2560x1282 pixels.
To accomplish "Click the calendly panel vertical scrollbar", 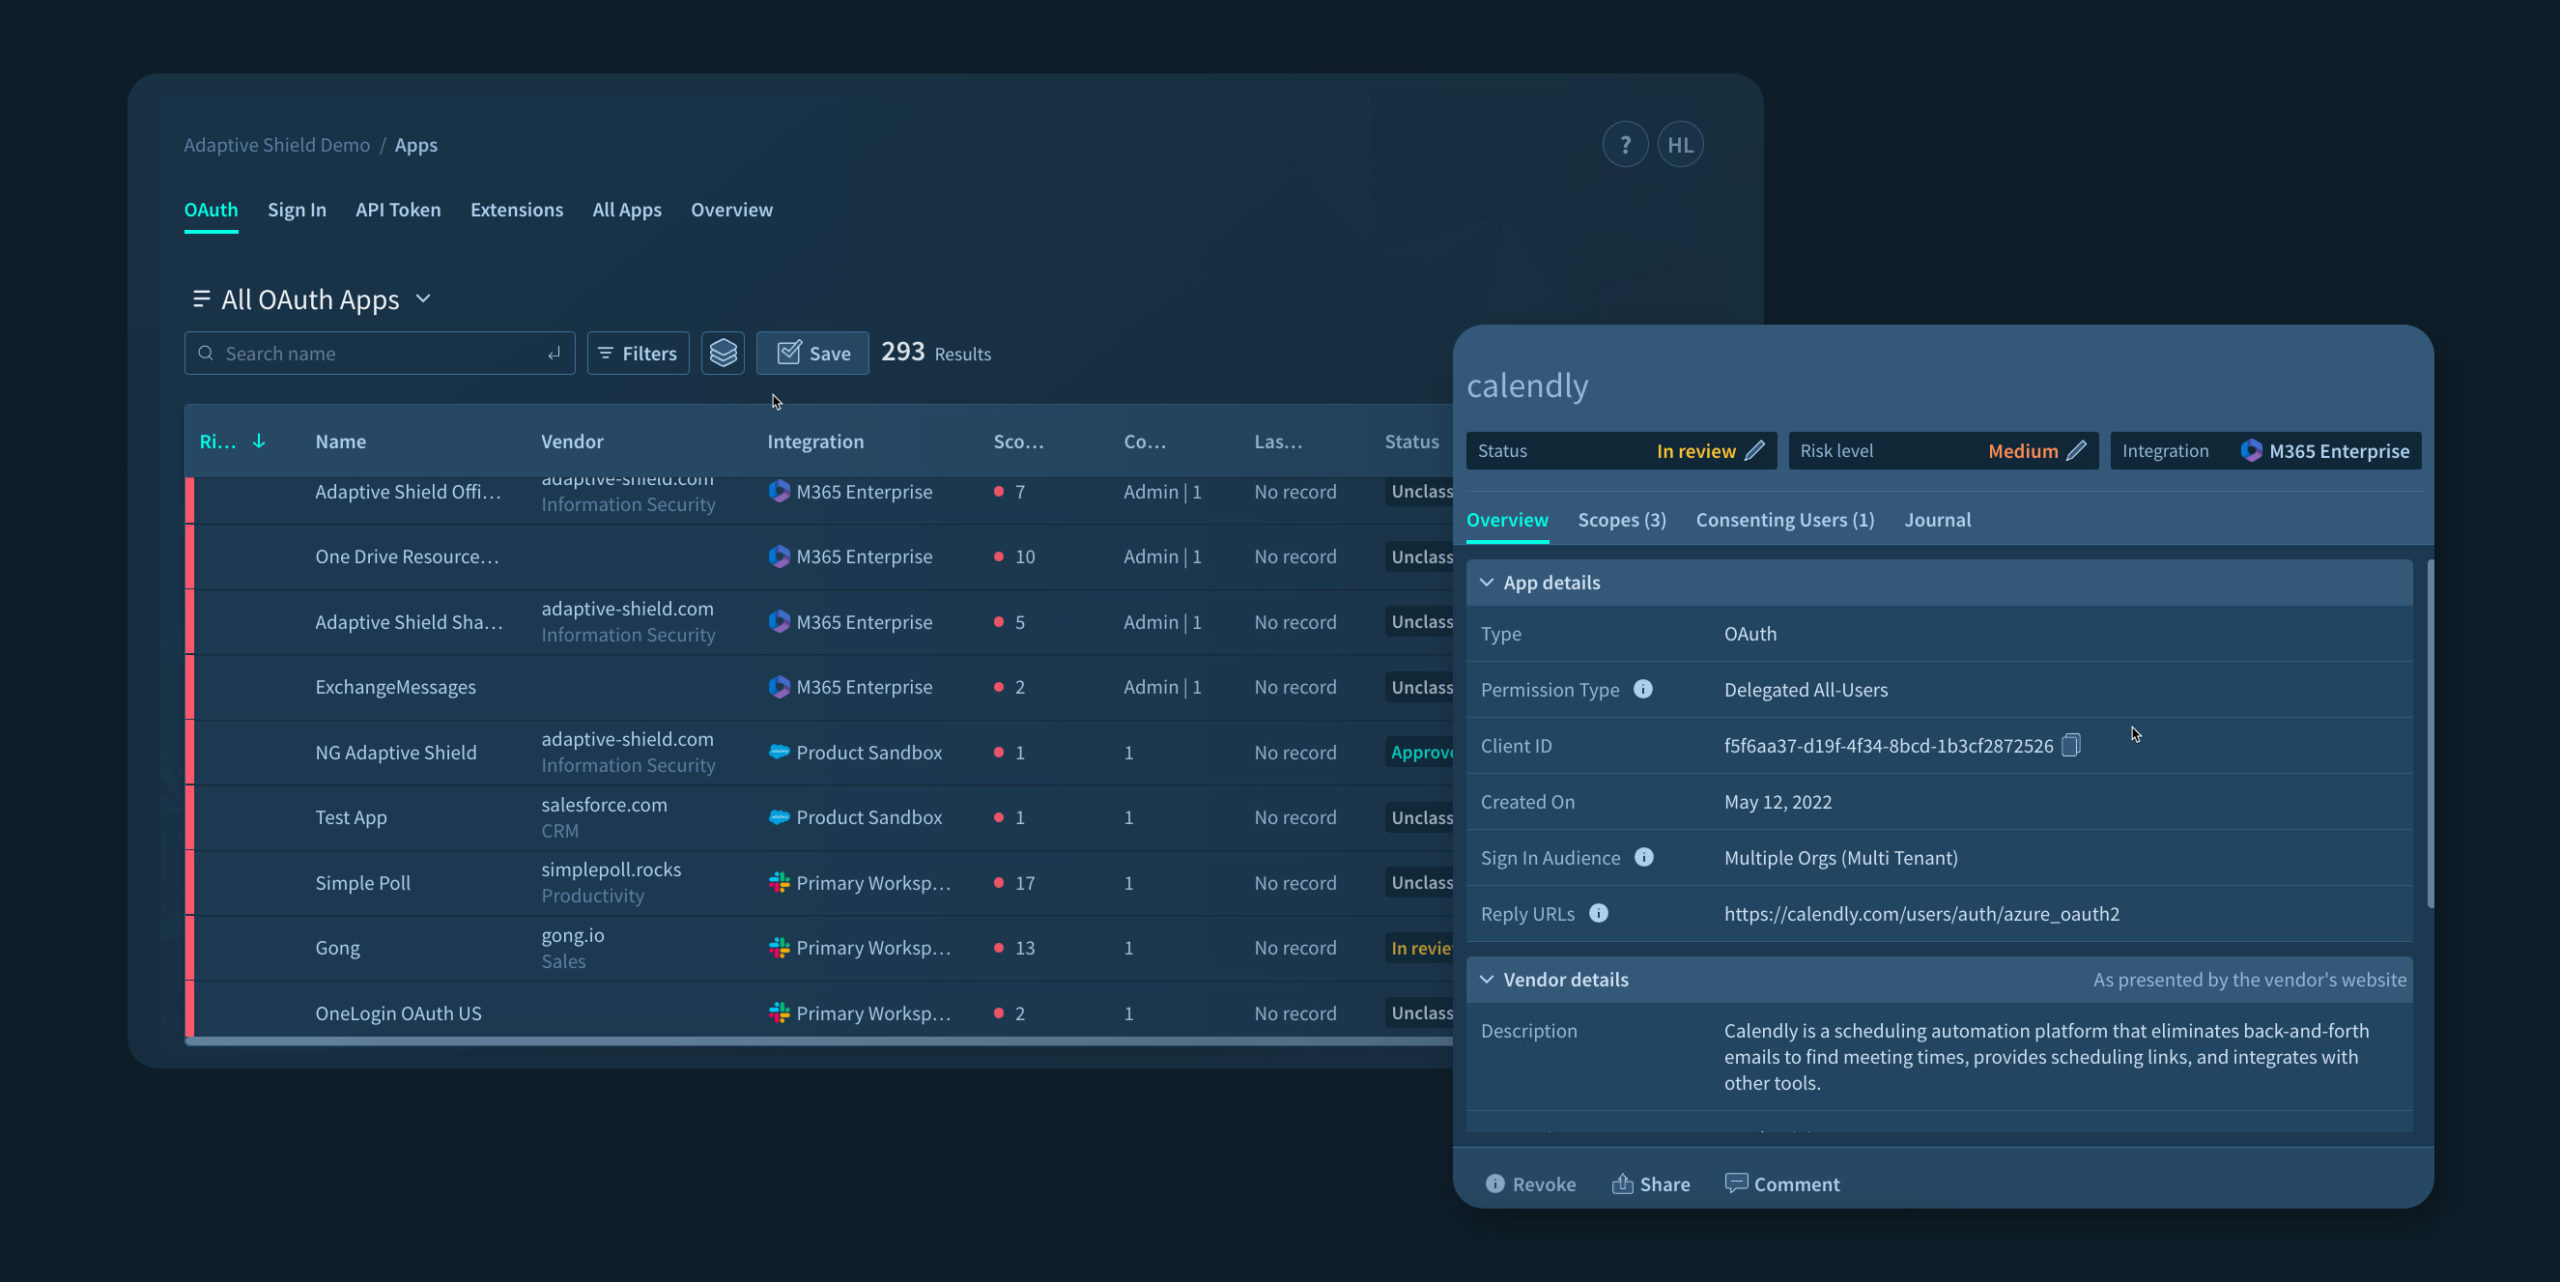I will tap(2431, 734).
